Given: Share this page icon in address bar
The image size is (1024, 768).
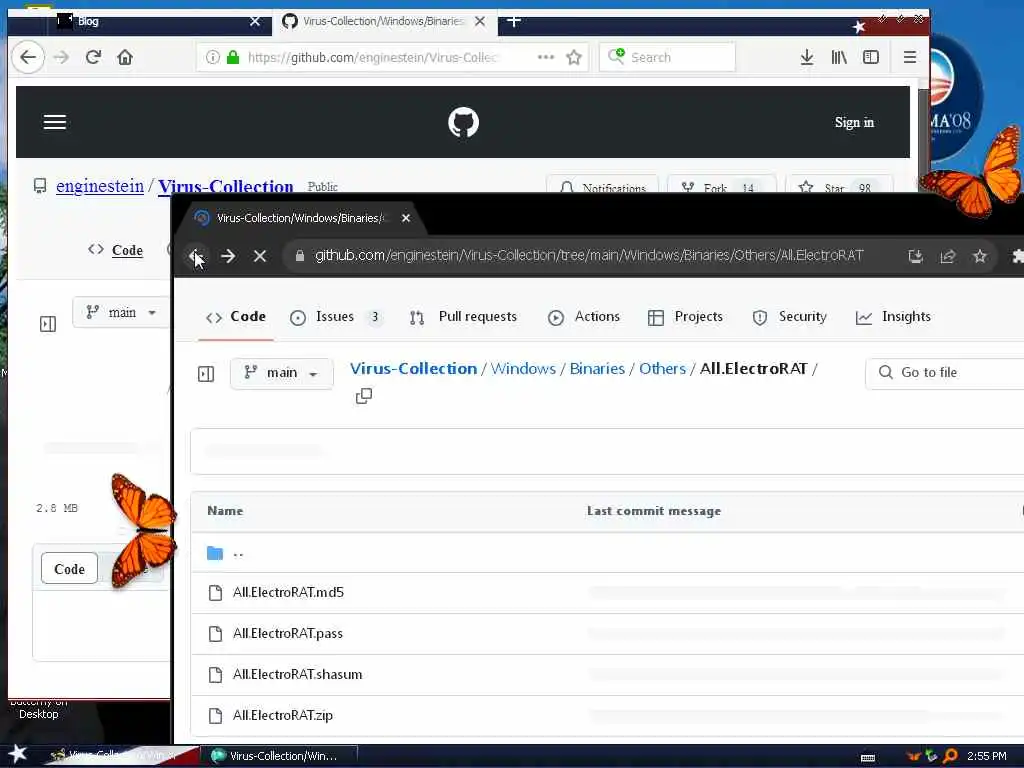Looking at the screenshot, I should [x=948, y=256].
